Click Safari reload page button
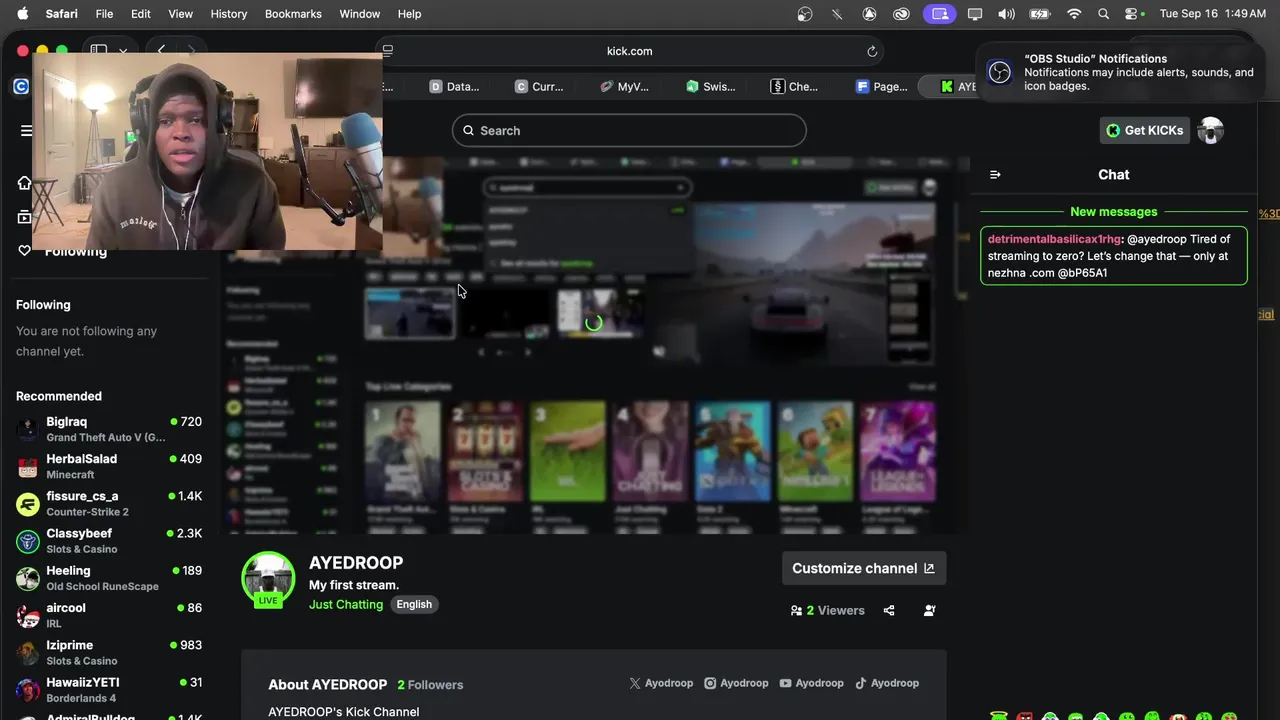The width and height of the screenshot is (1280, 720). click(872, 51)
